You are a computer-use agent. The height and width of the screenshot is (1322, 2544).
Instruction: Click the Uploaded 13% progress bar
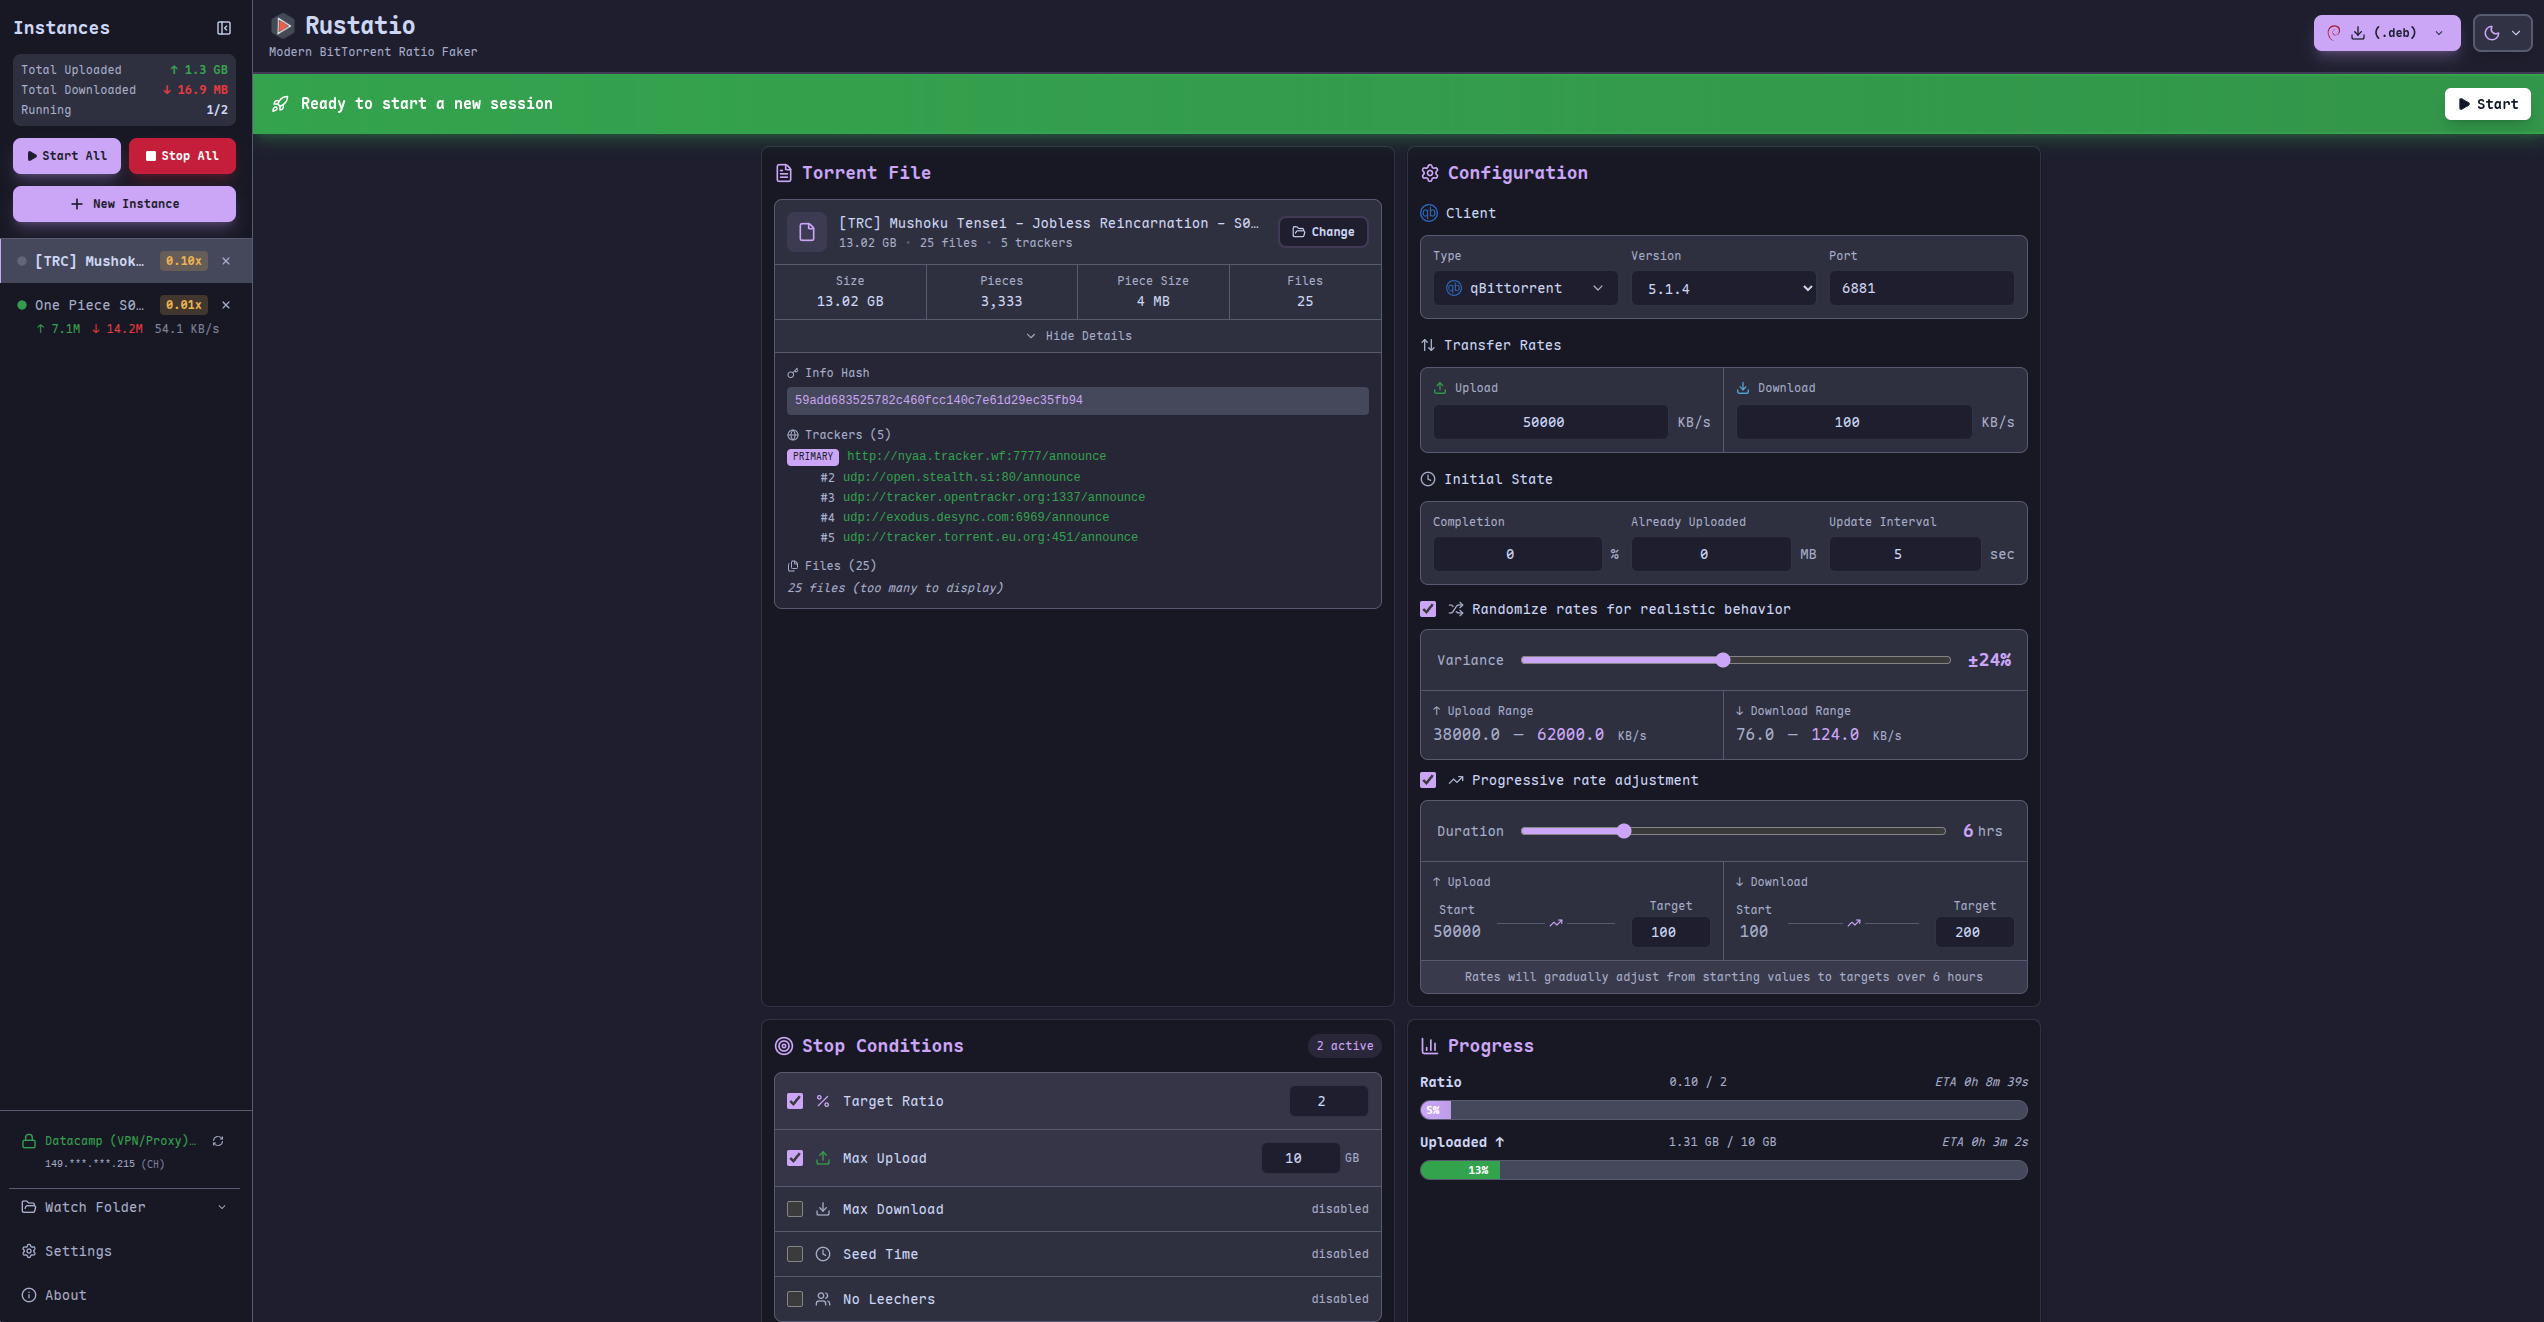point(1724,1170)
